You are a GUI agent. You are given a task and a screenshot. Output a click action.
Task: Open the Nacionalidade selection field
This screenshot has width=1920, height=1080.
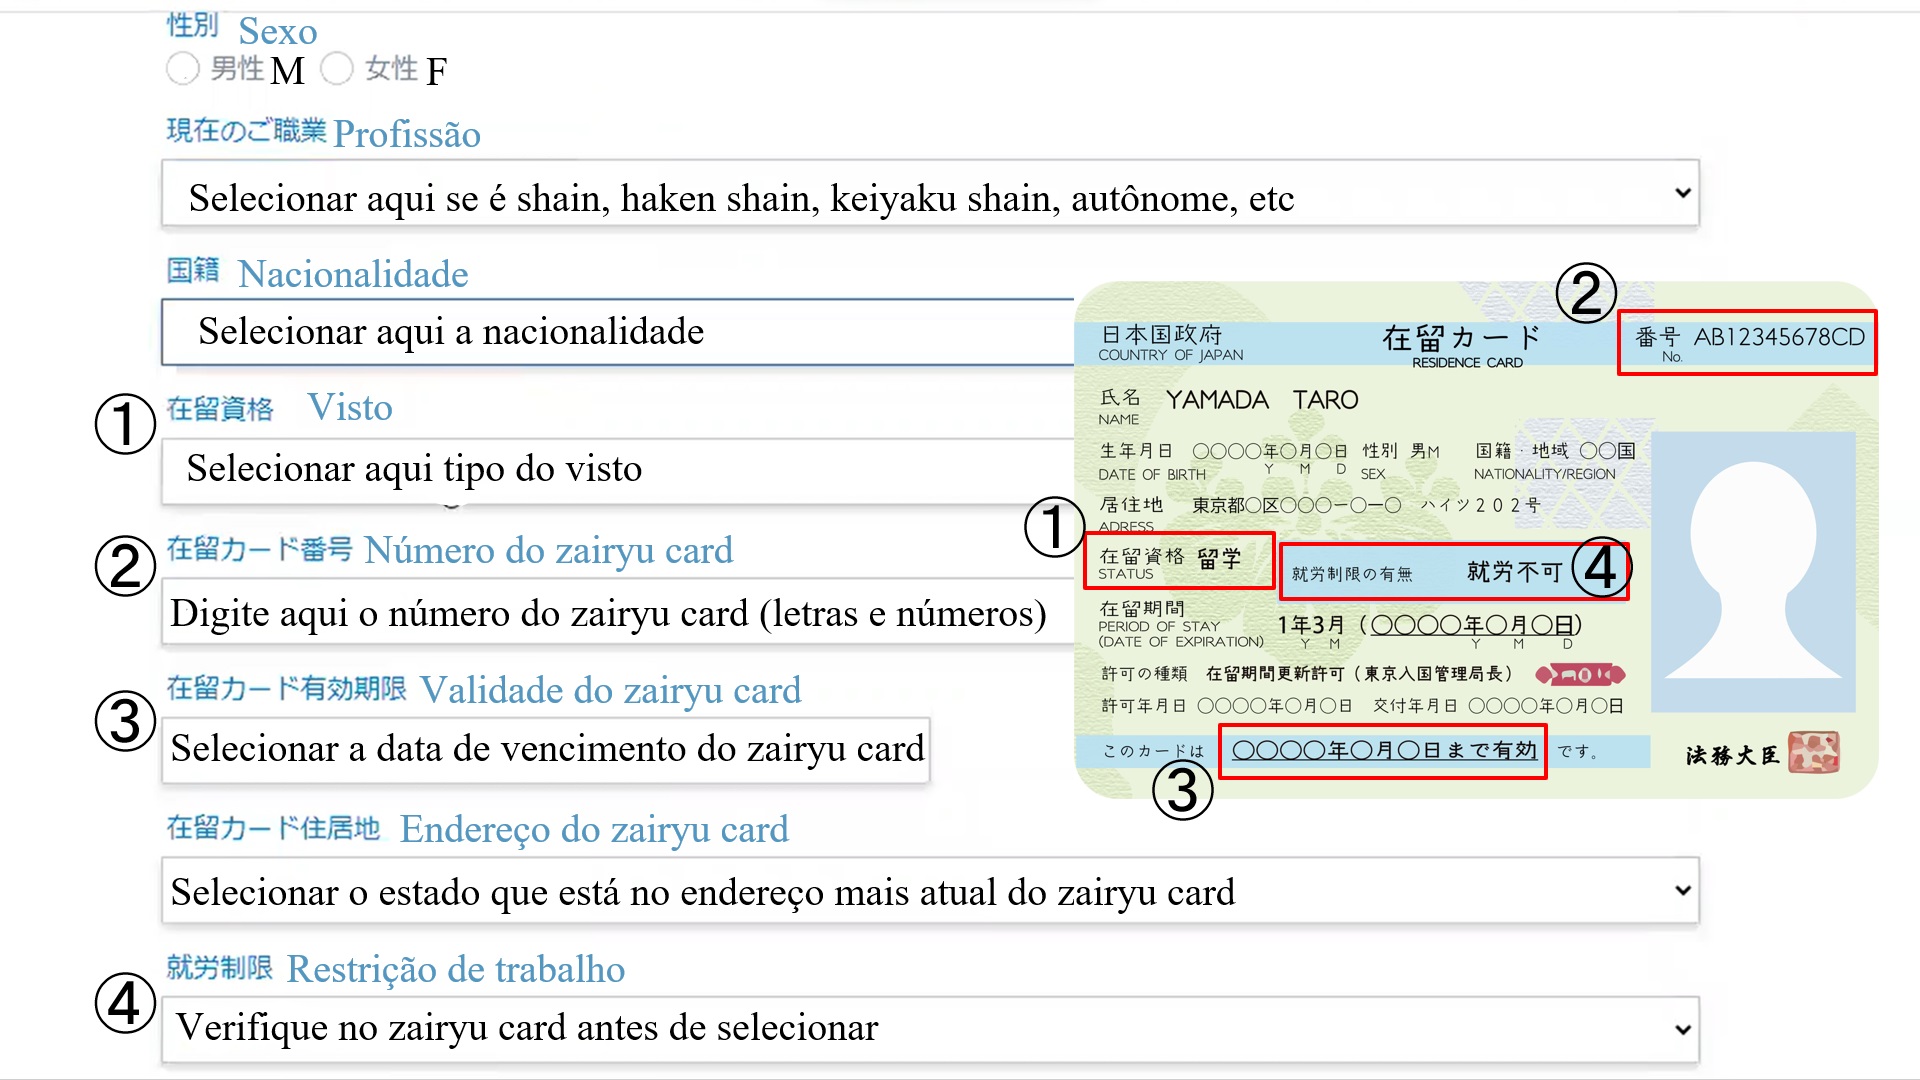(617, 332)
